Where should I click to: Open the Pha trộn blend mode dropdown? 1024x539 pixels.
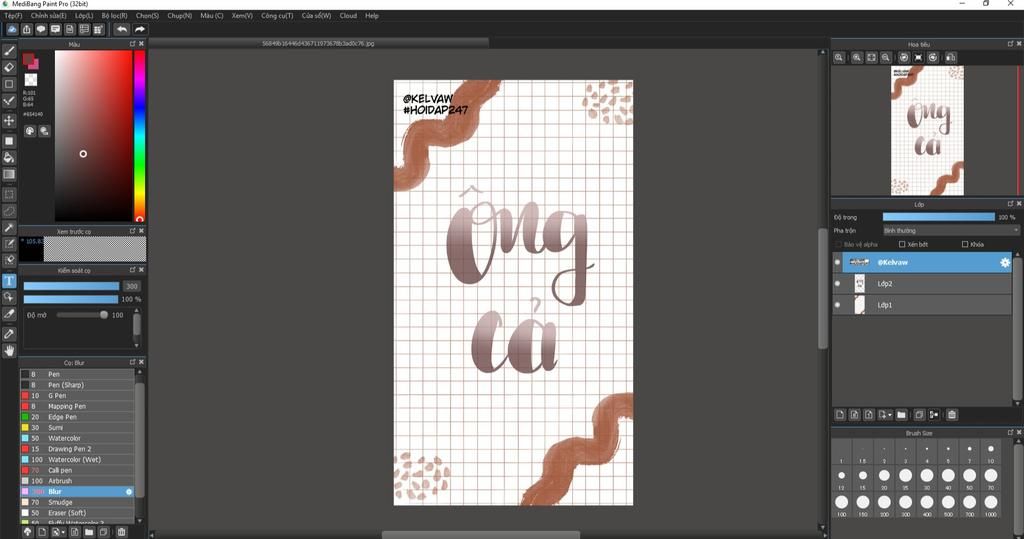click(x=950, y=230)
